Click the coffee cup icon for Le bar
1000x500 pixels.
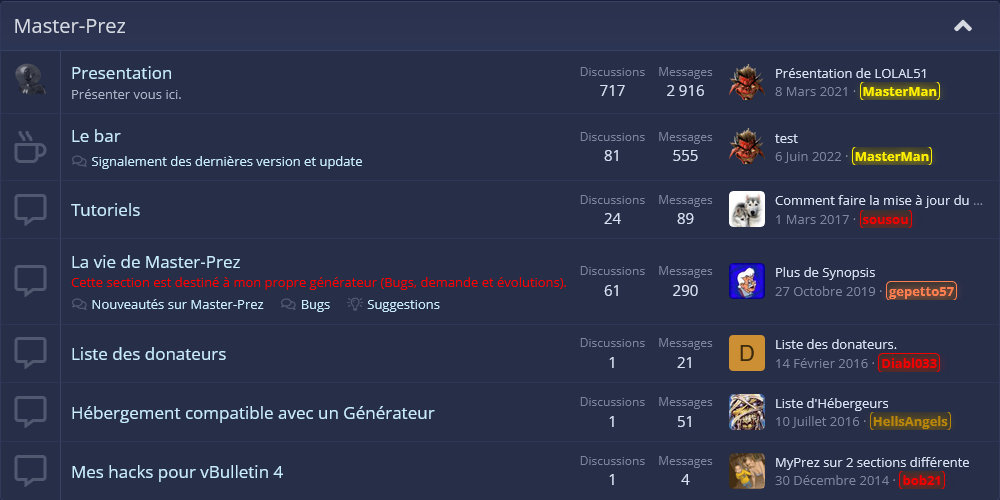(x=30, y=147)
